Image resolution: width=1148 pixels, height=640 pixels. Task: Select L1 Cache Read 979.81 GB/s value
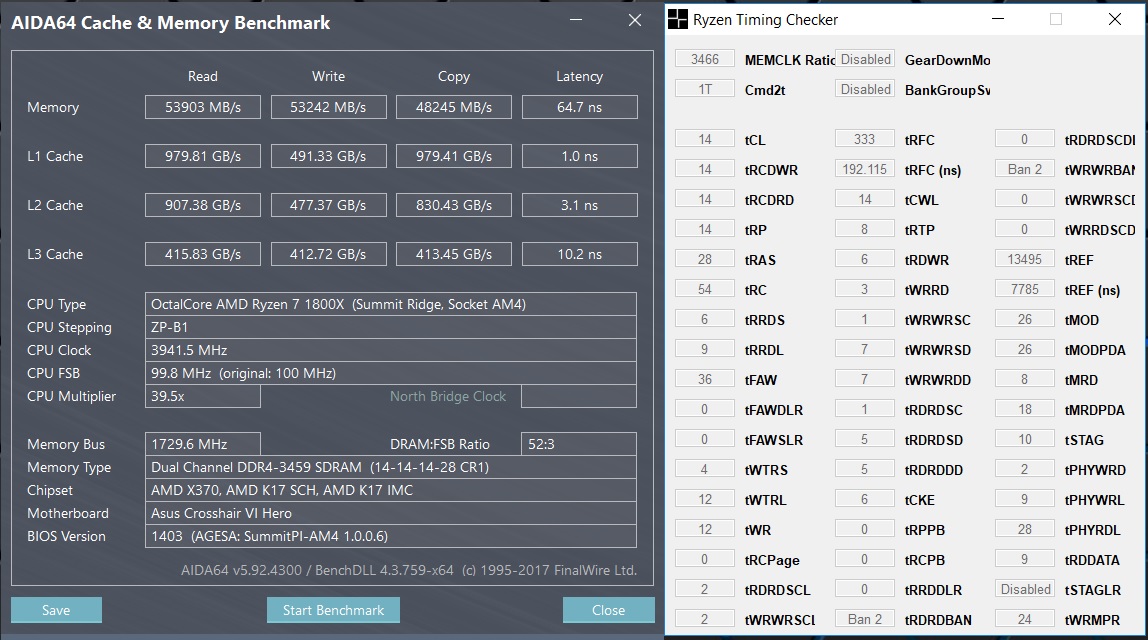click(203, 156)
